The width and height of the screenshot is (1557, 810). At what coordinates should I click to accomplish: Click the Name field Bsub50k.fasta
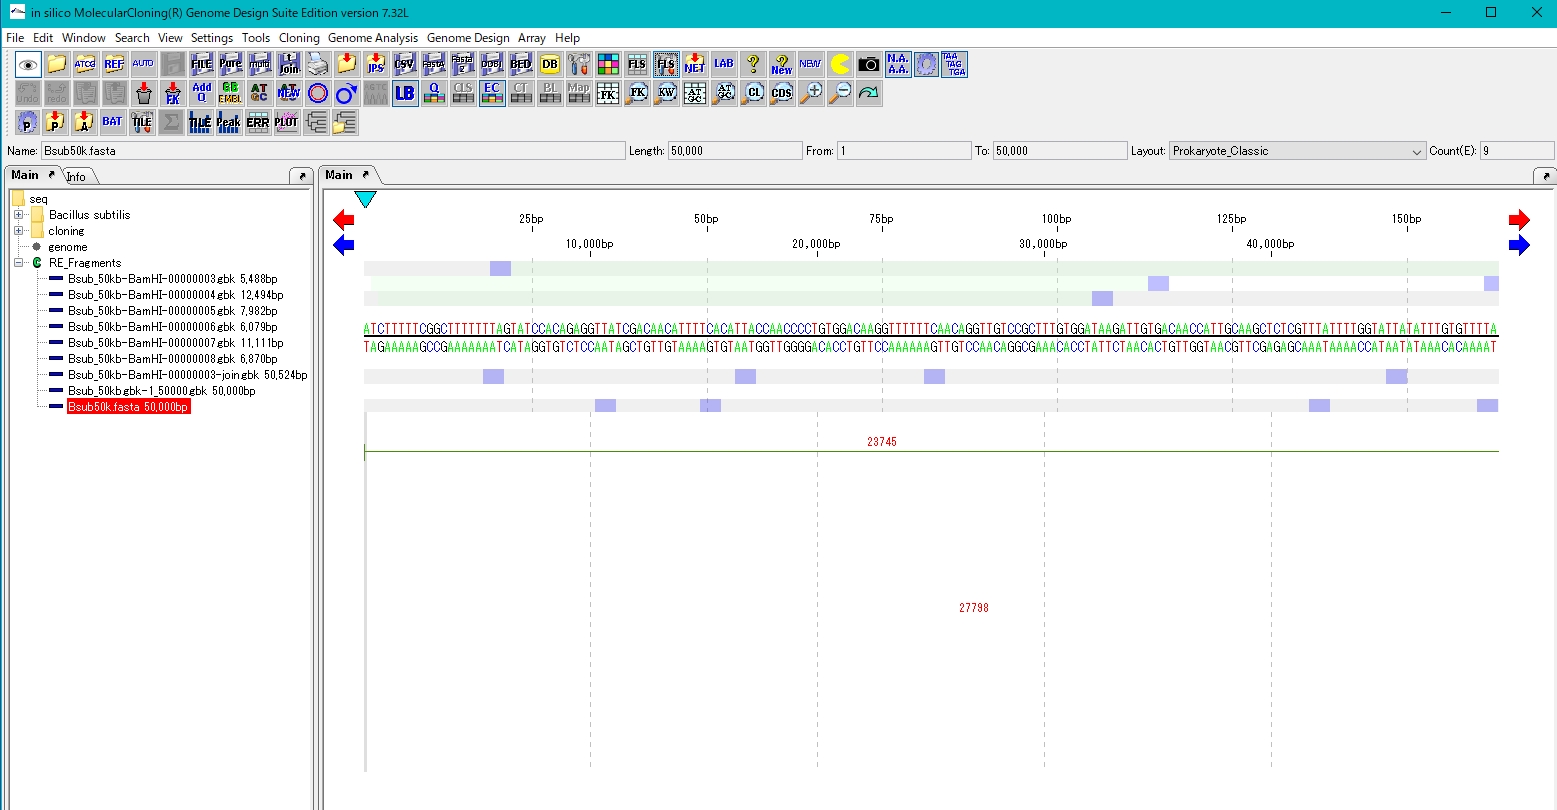[x=333, y=151]
